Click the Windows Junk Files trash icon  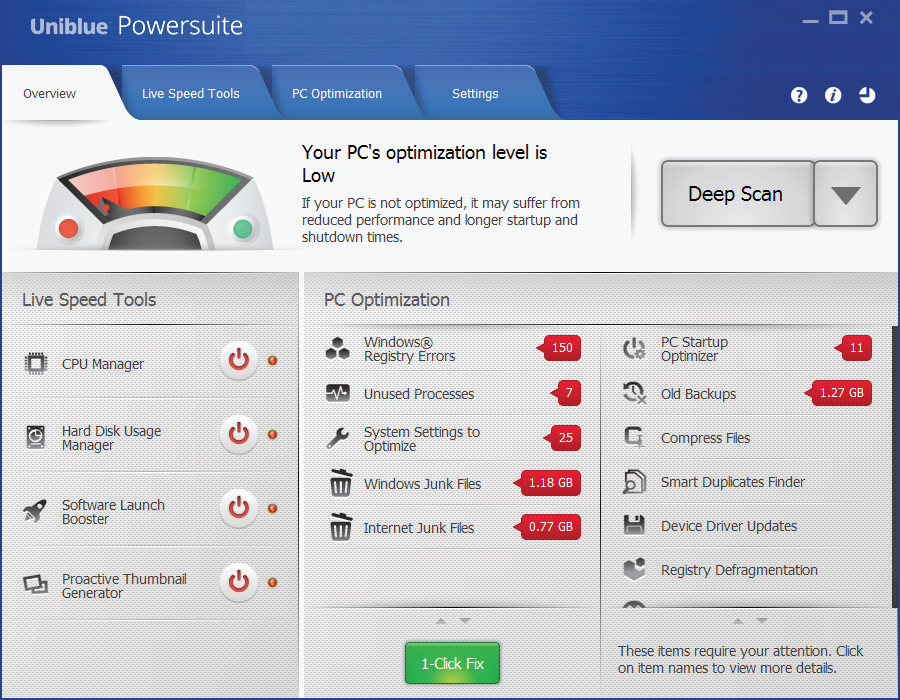coord(341,484)
